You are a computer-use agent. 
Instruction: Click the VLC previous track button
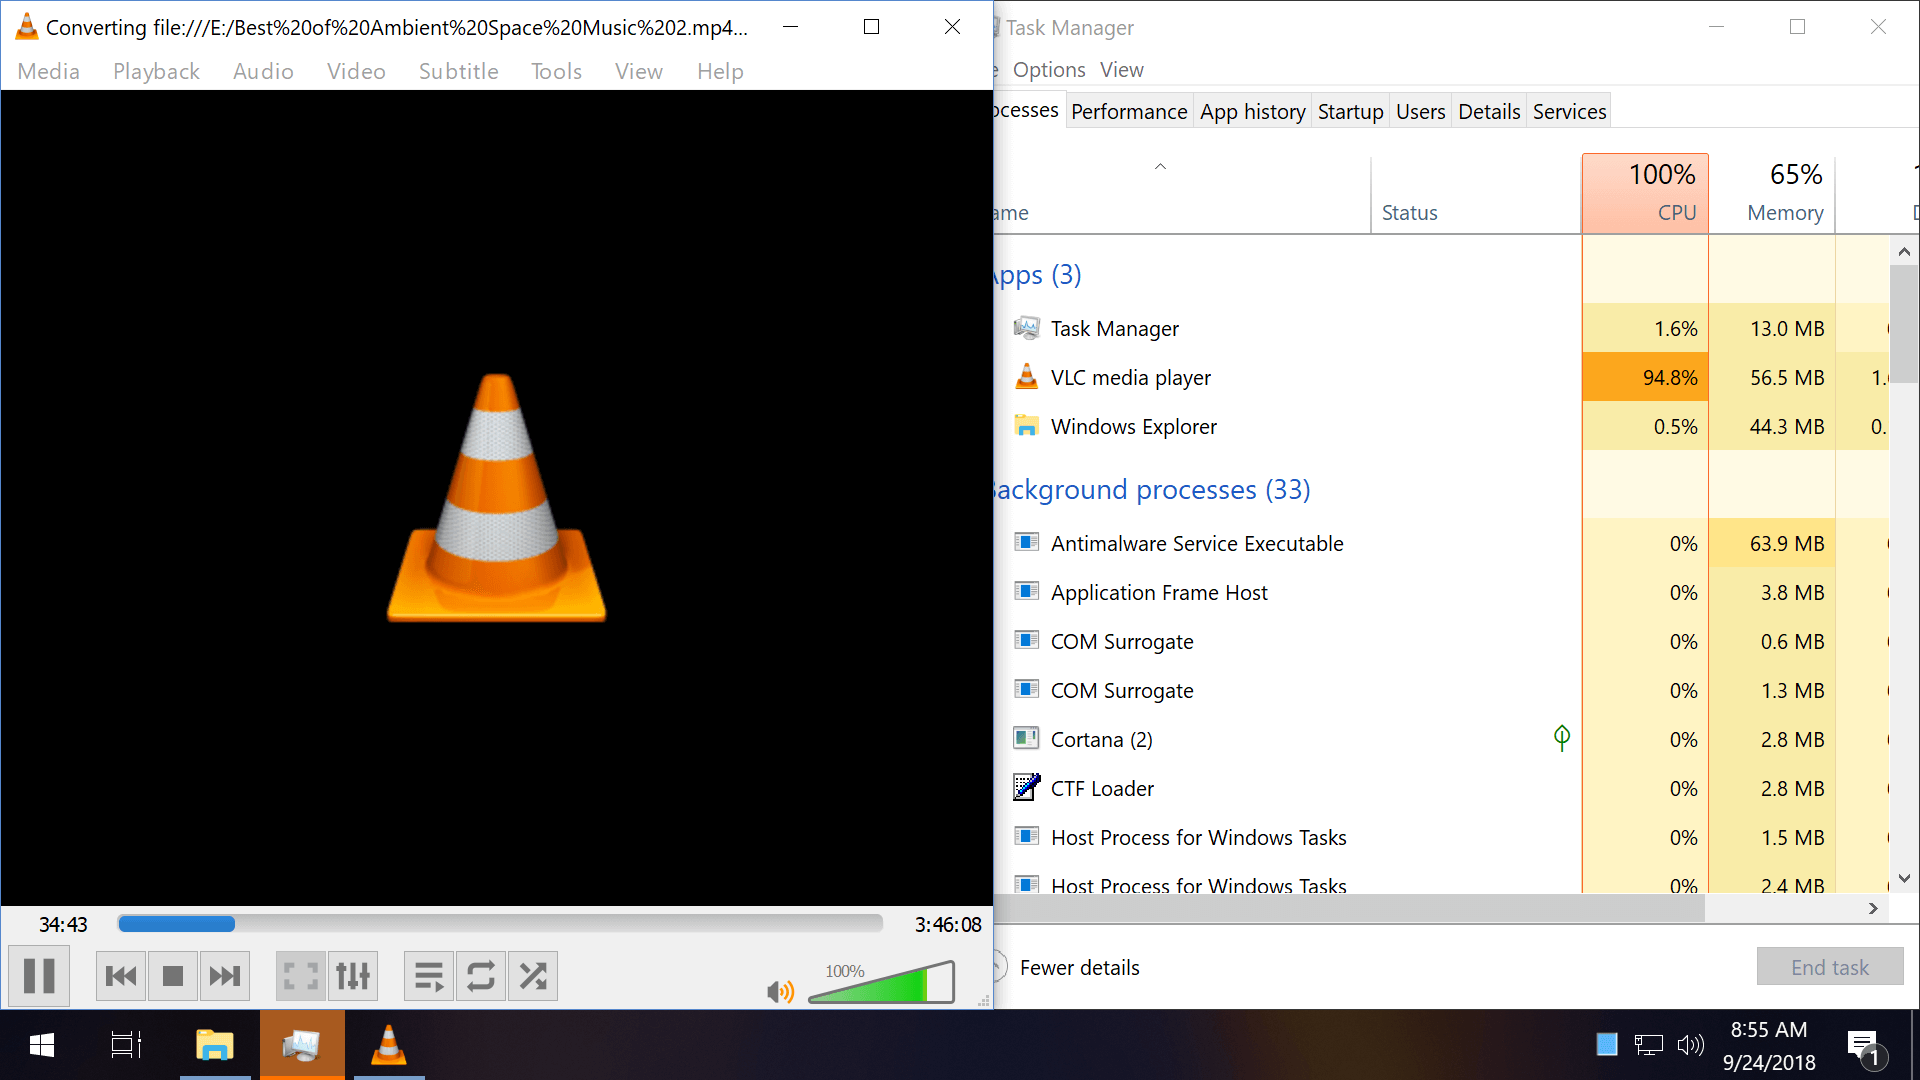tap(120, 976)
